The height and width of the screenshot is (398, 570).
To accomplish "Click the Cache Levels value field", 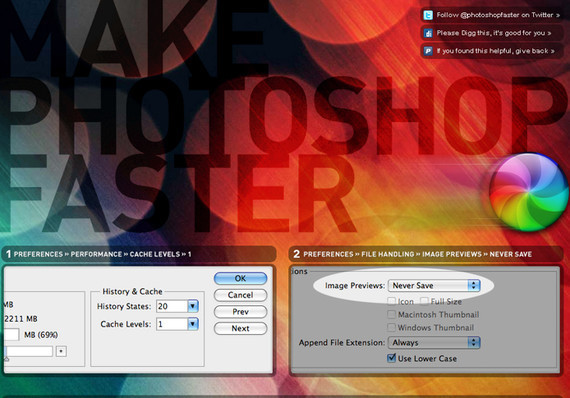I will (x=172, y=324).
